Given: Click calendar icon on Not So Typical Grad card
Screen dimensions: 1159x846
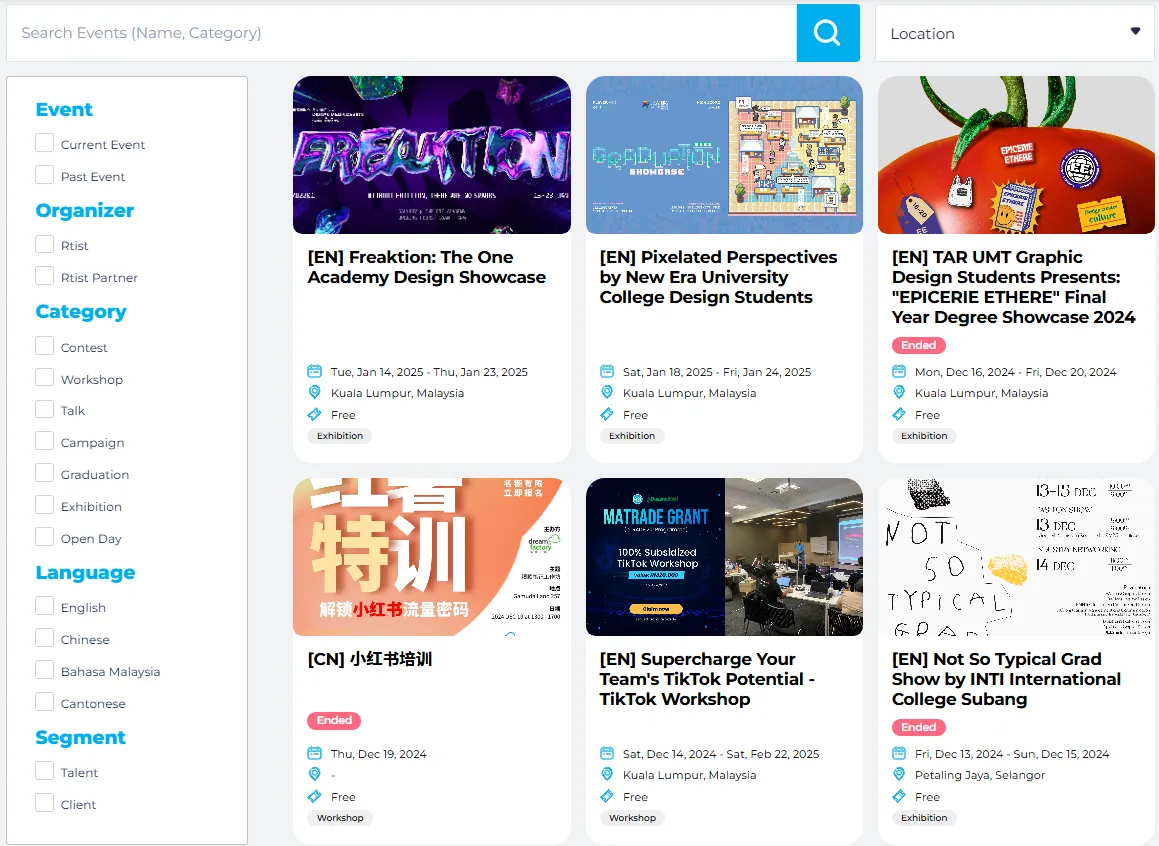Looking at the screenshot, I should click(899, 753).
